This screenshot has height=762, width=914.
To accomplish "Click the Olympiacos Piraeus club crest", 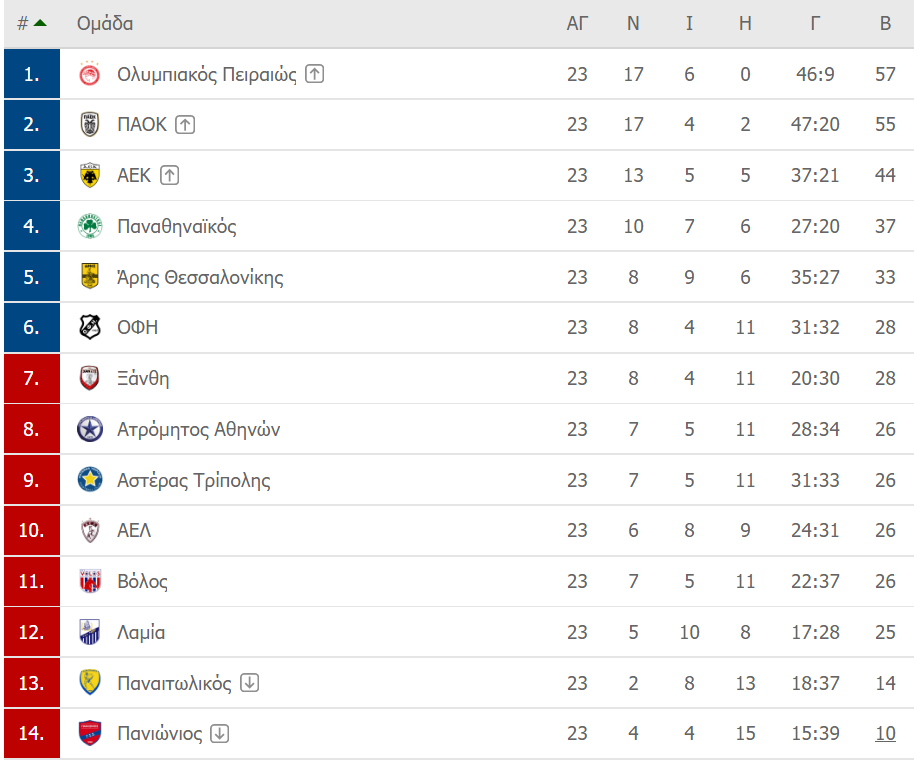I will coord(90,74).
